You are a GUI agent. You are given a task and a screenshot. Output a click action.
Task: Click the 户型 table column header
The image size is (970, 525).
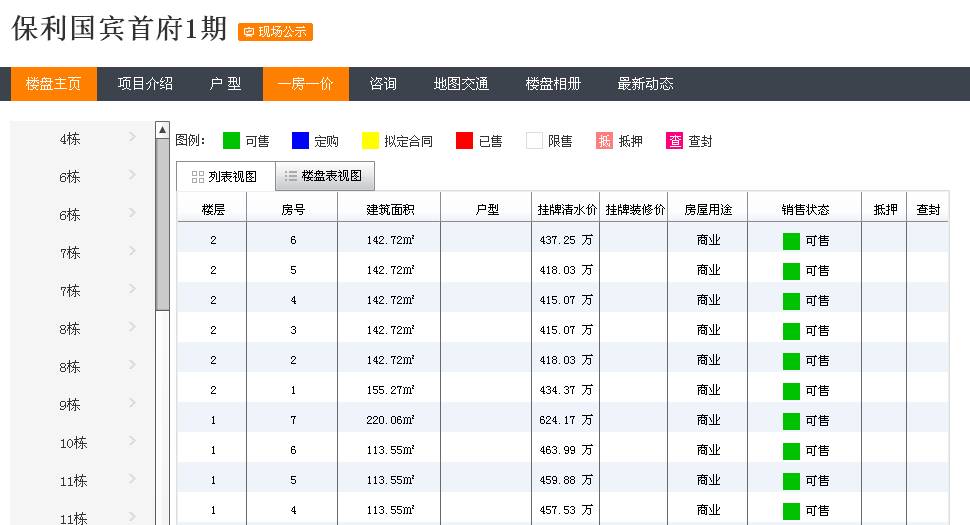click(487, 210)
